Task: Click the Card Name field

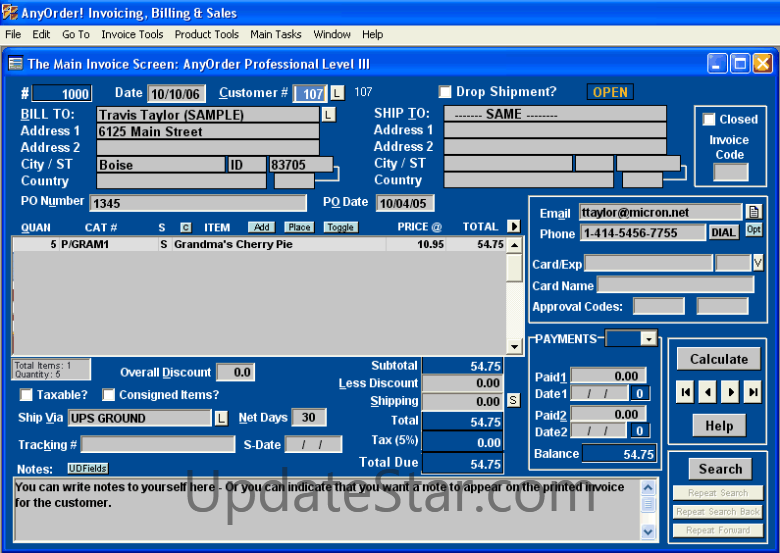Action: [675, 285]
